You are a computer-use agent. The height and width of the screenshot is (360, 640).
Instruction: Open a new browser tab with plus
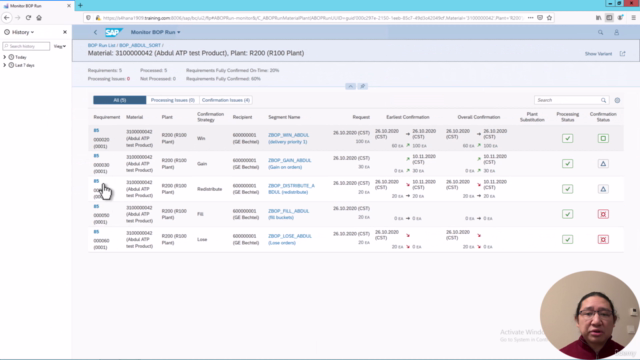coord(80,5)
